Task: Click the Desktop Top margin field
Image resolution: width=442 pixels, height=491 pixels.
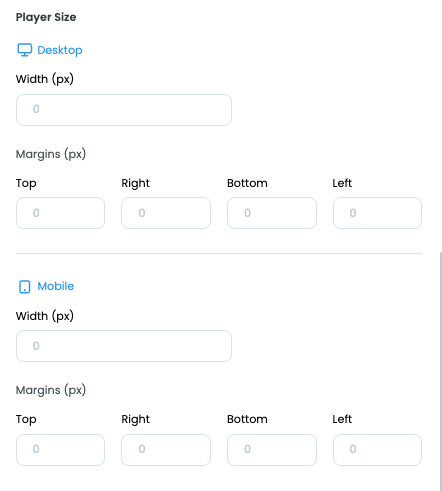Action: point(60,213)
